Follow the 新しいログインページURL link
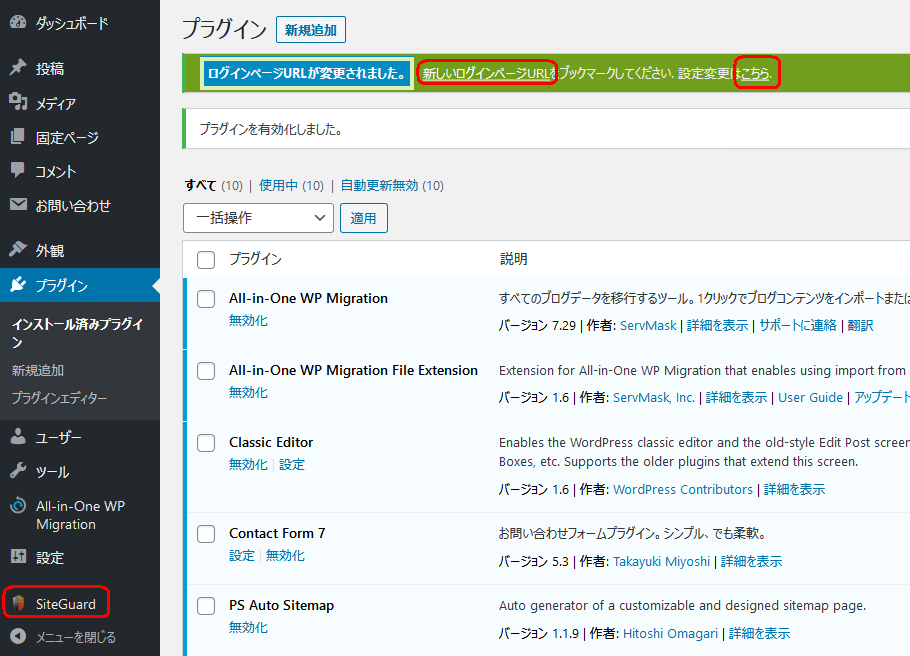Image resolution: width=910 pixels, height=656 pixels. [486, 73]
